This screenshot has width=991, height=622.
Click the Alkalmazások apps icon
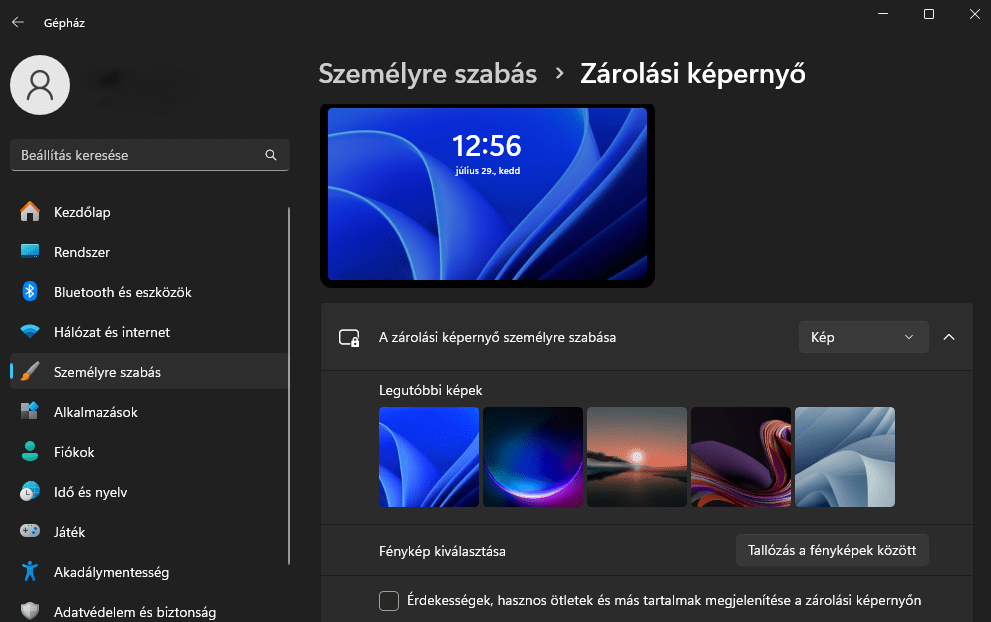coord(30,412)
